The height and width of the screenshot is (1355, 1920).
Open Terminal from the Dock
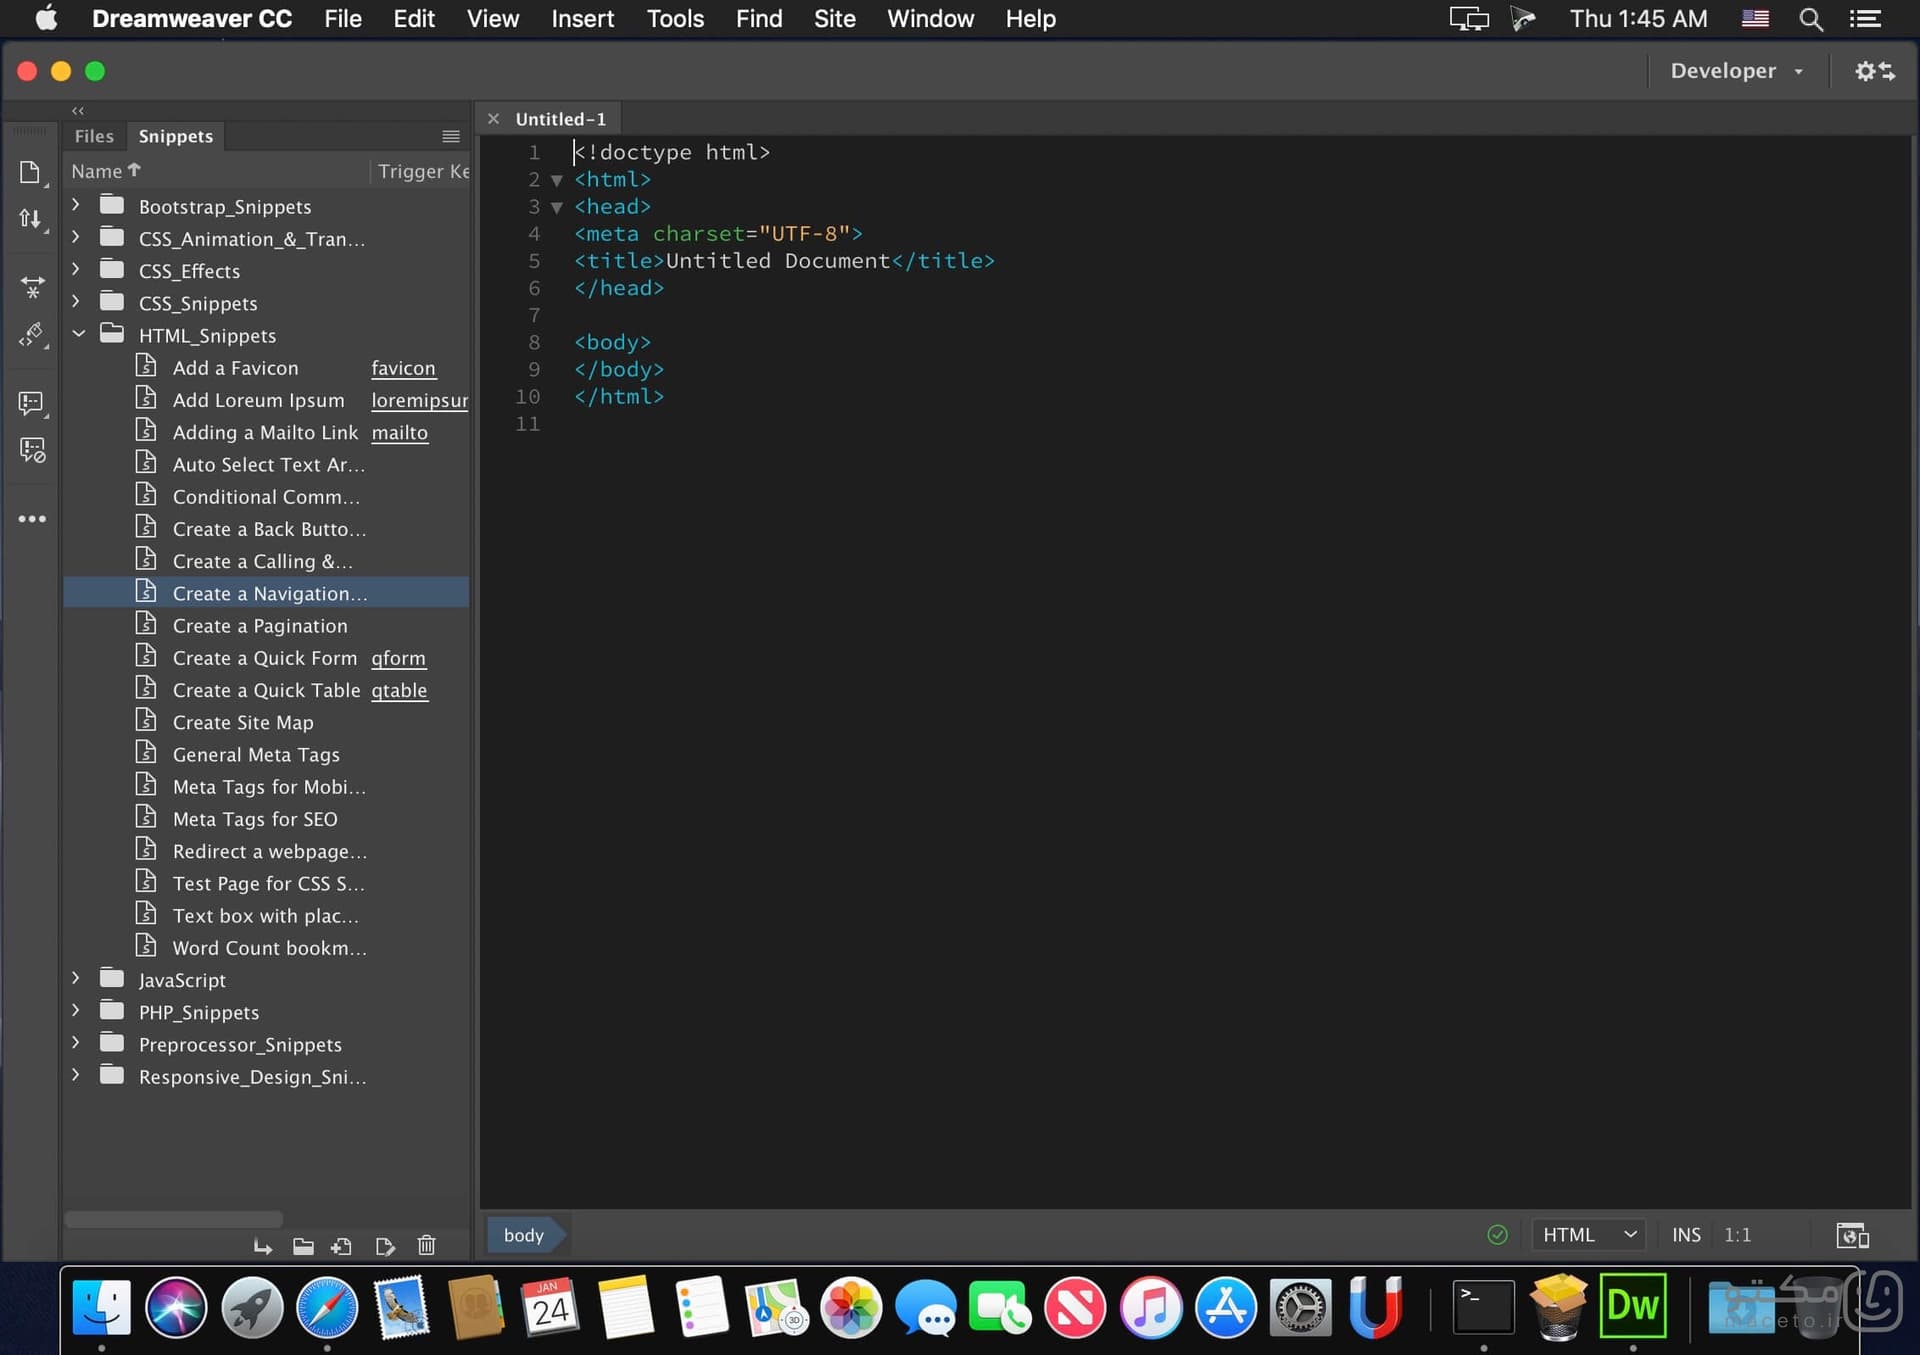(1482, 1307)
